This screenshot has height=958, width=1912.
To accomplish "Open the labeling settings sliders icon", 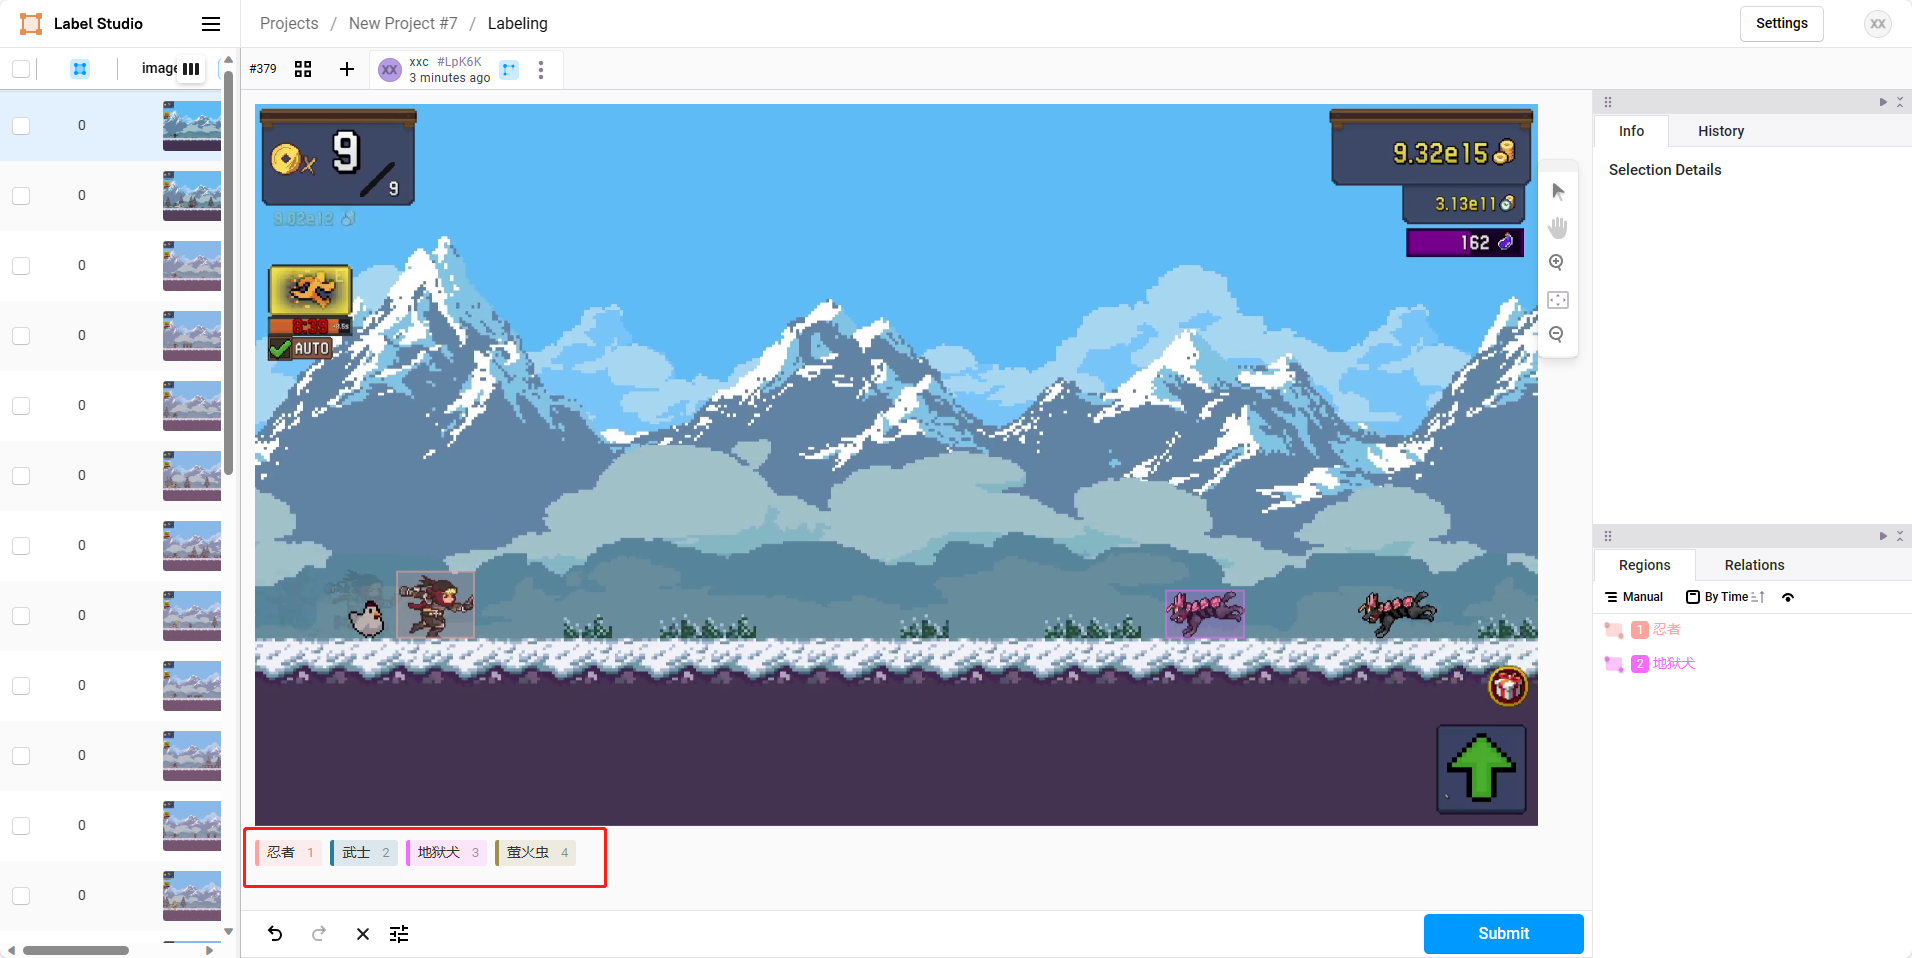I will 399,934.
